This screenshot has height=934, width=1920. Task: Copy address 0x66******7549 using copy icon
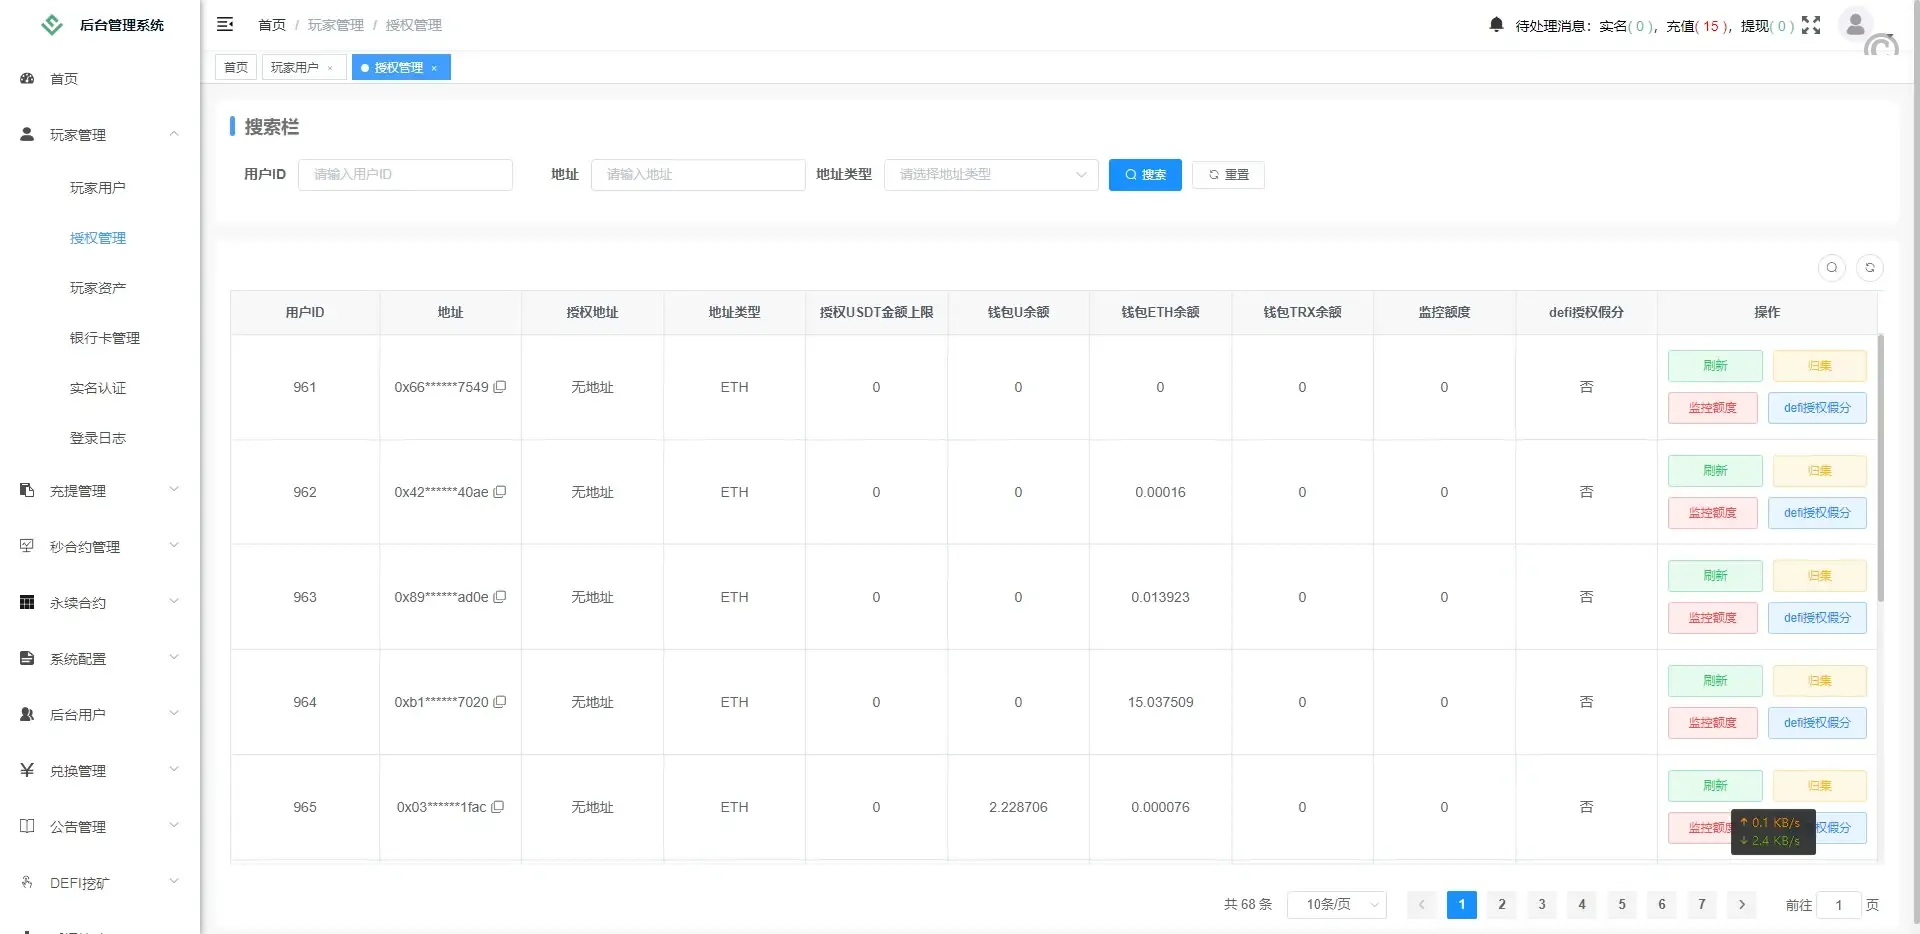point(500,387)
